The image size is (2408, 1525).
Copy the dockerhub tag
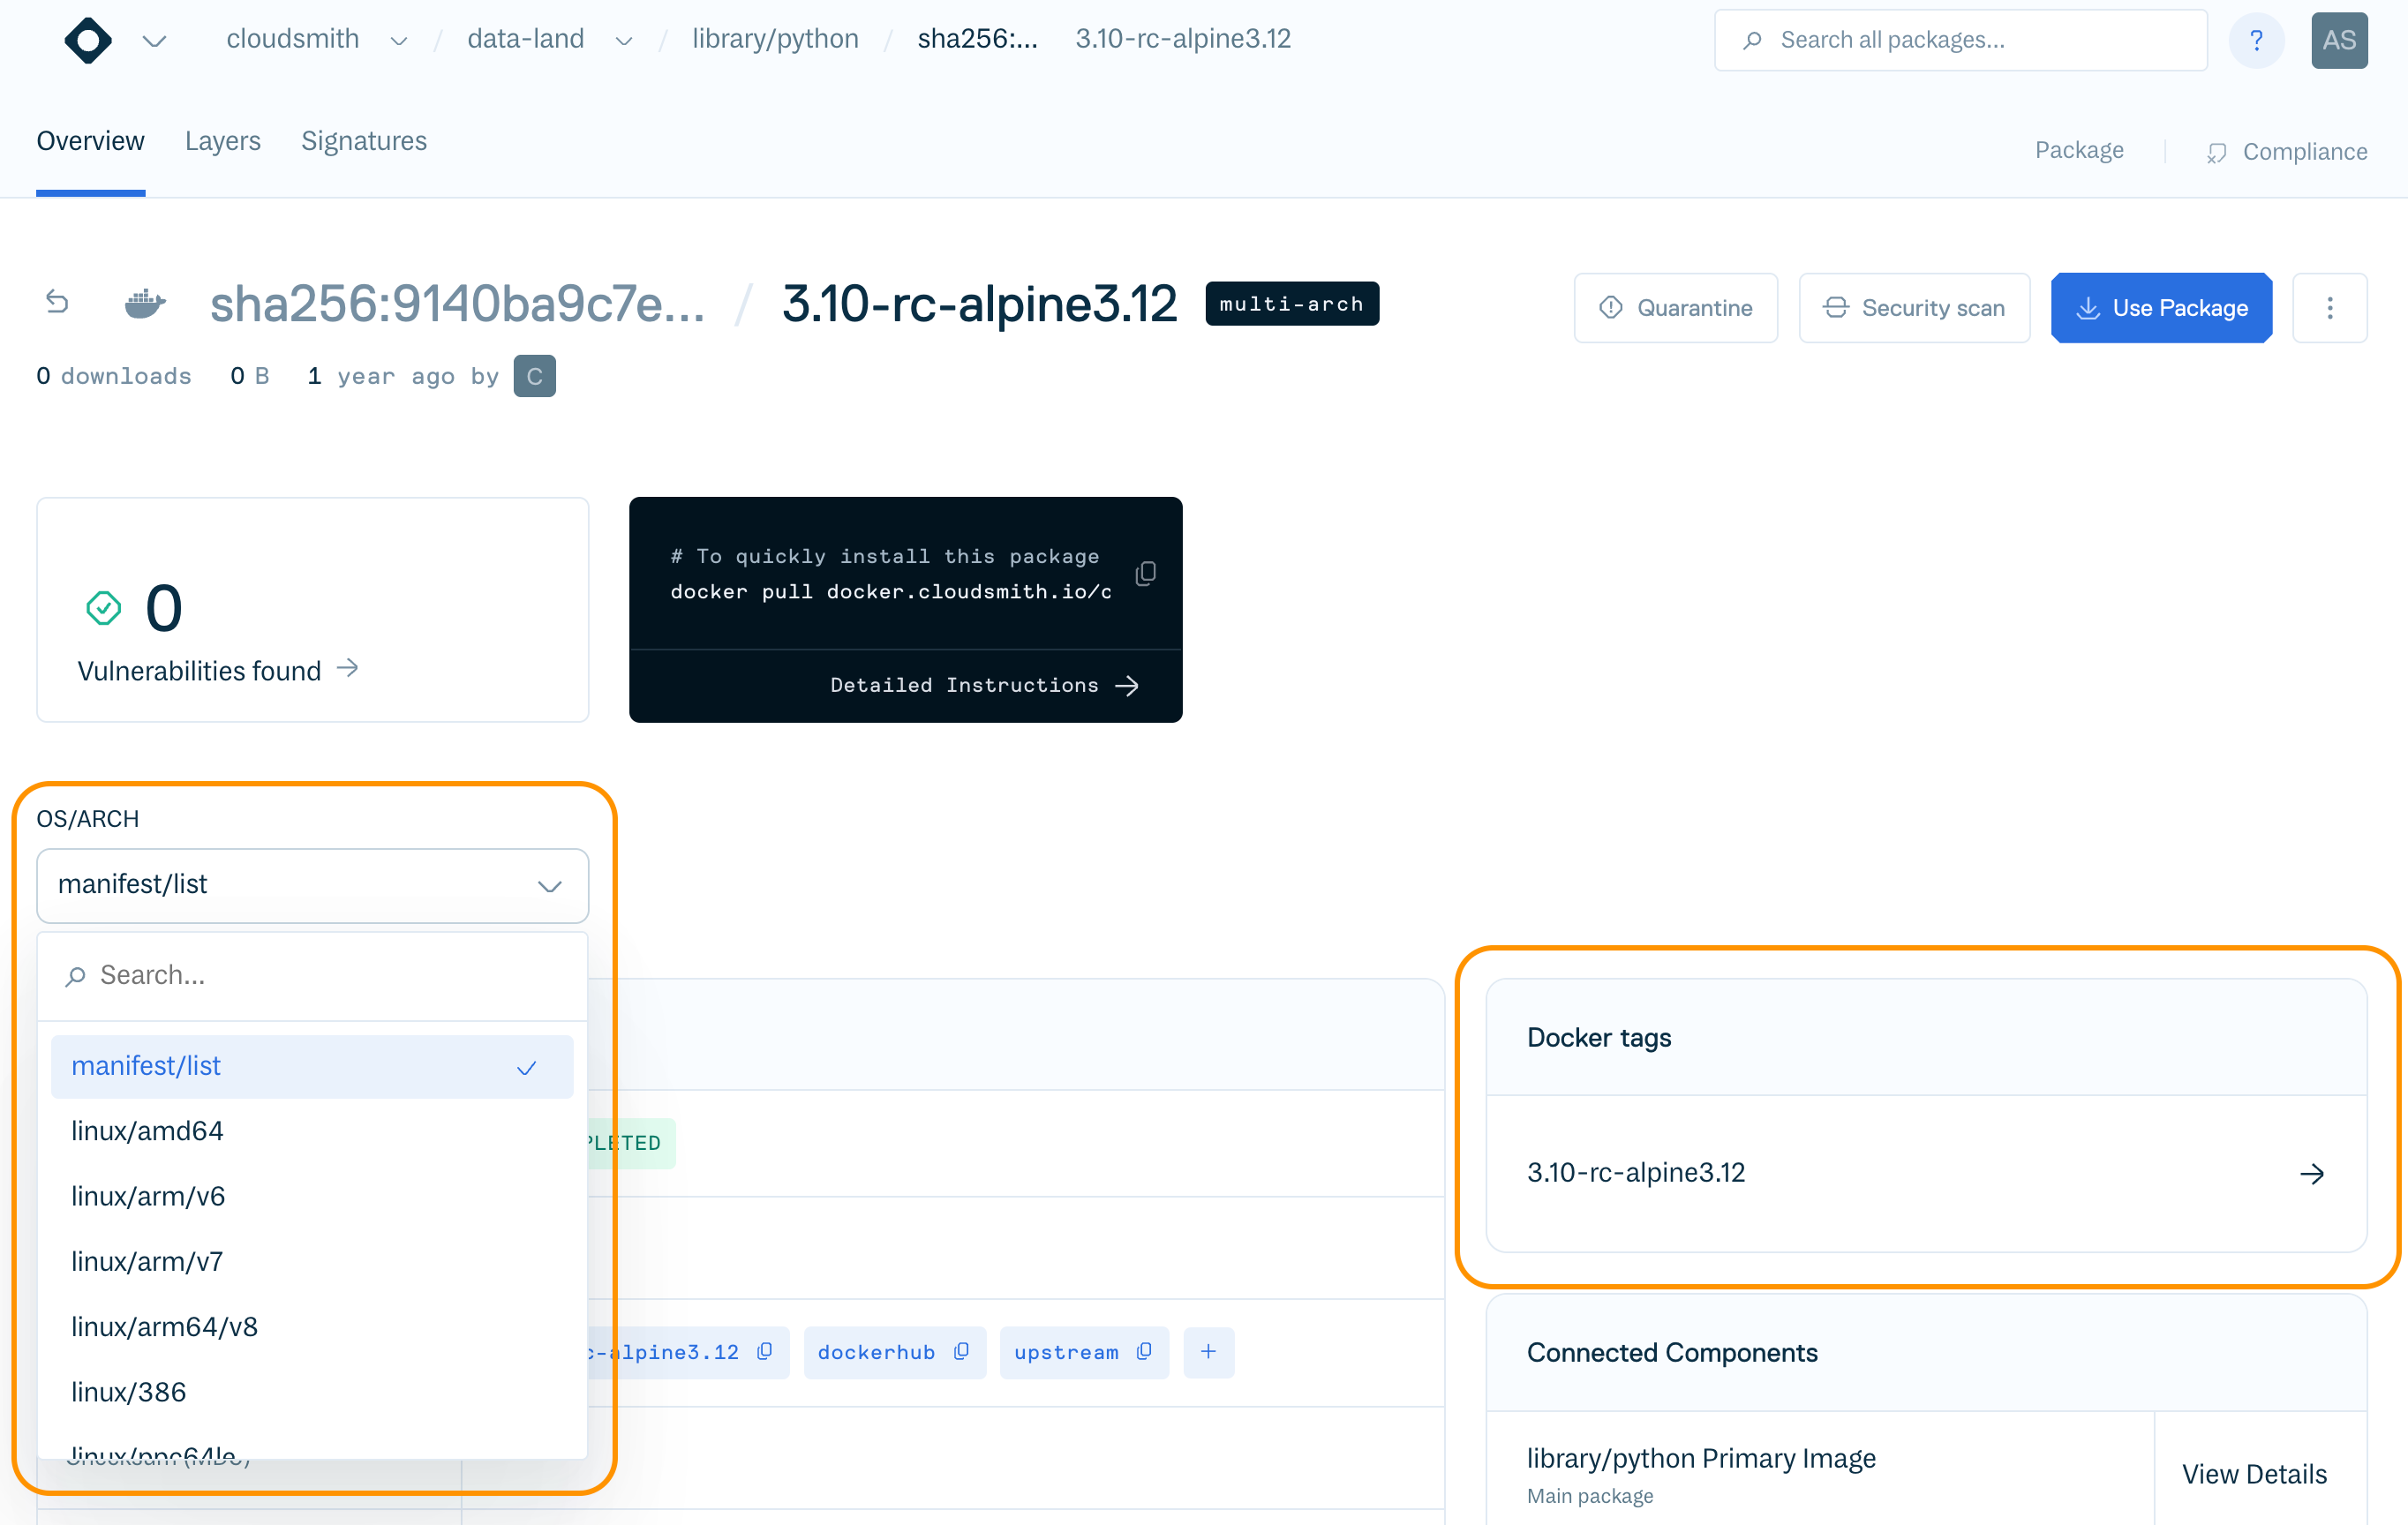click(x=962, y=1351)
